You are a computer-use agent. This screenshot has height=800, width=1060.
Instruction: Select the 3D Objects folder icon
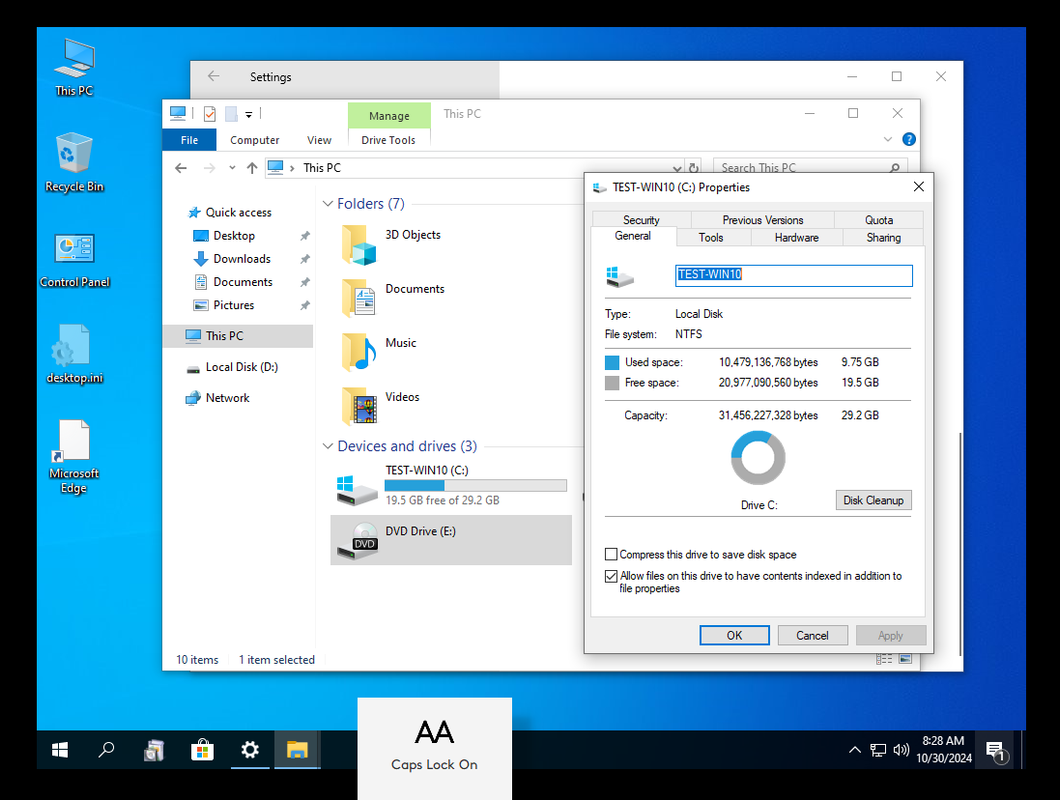tap(359, 245)
